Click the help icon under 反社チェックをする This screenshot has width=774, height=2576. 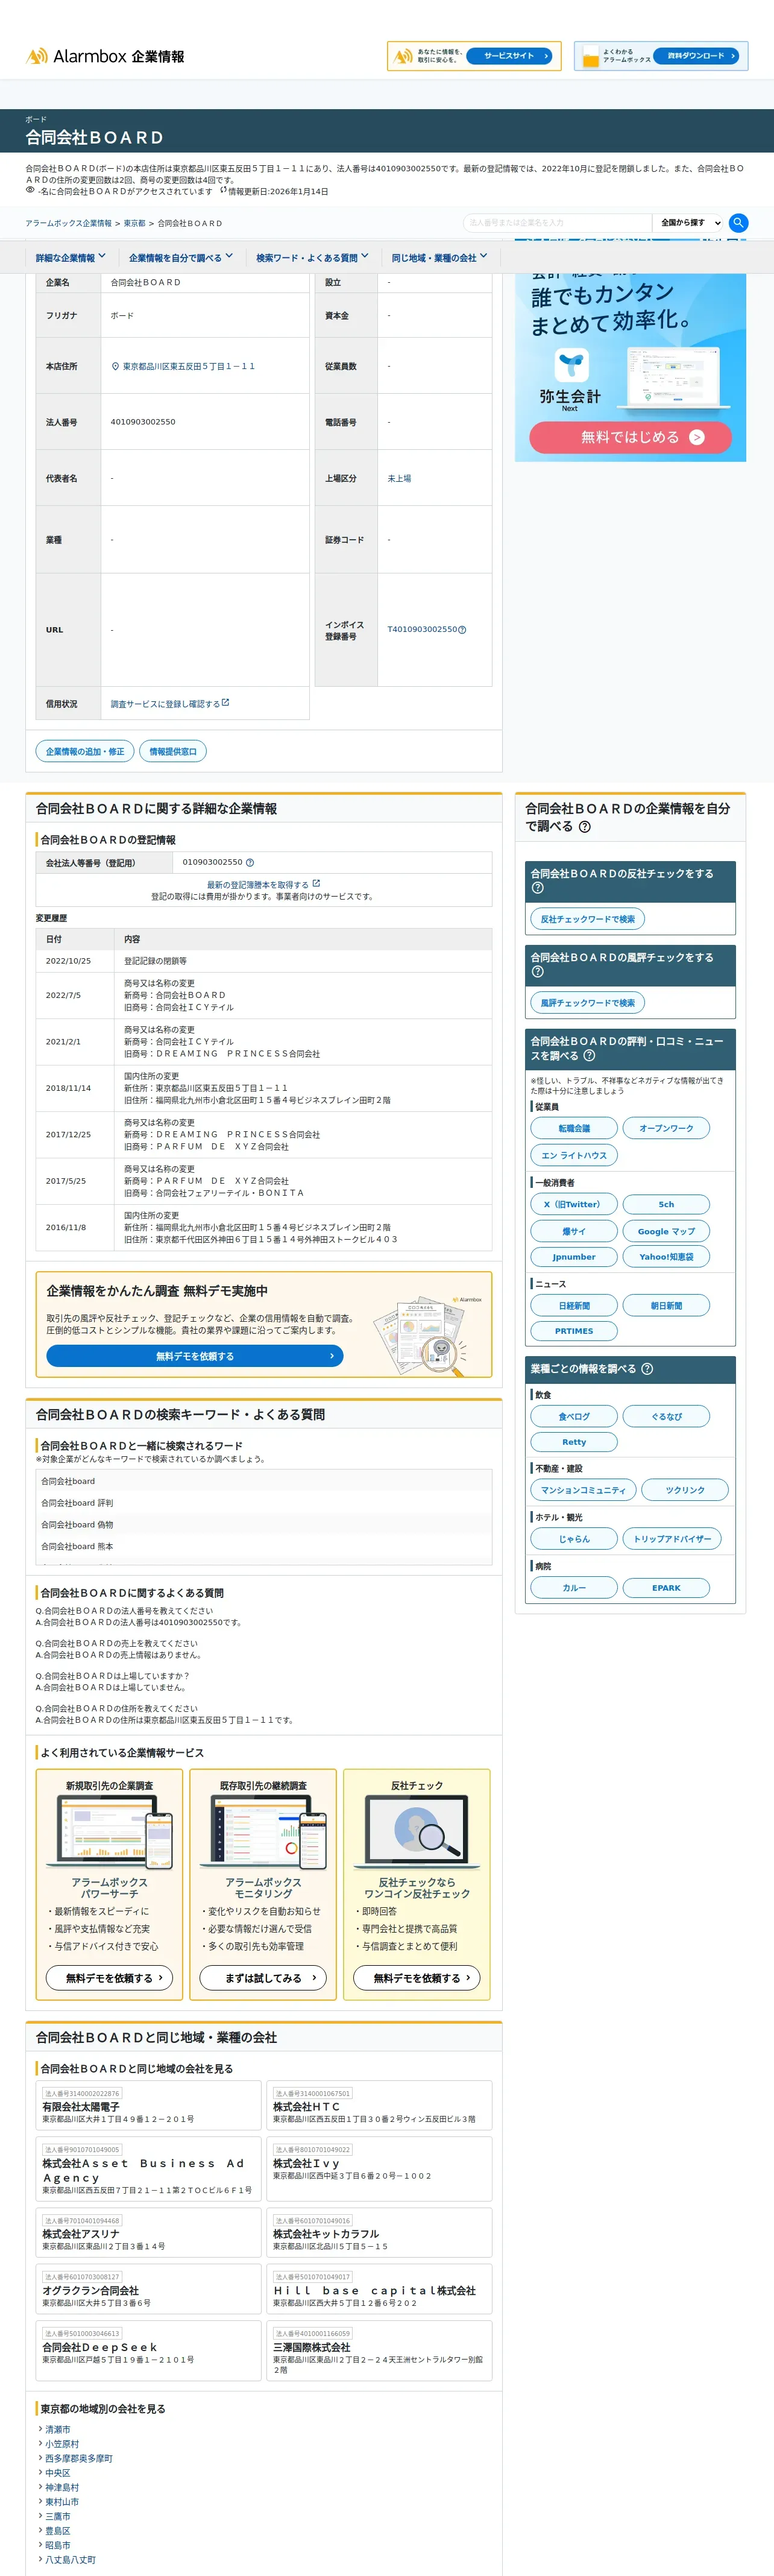pos(538,888)
